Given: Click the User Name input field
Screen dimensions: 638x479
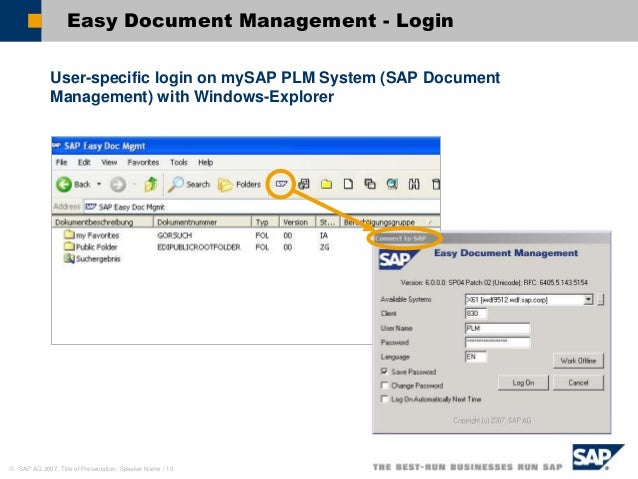Looking at the screenshot, I should click(497, 328).
